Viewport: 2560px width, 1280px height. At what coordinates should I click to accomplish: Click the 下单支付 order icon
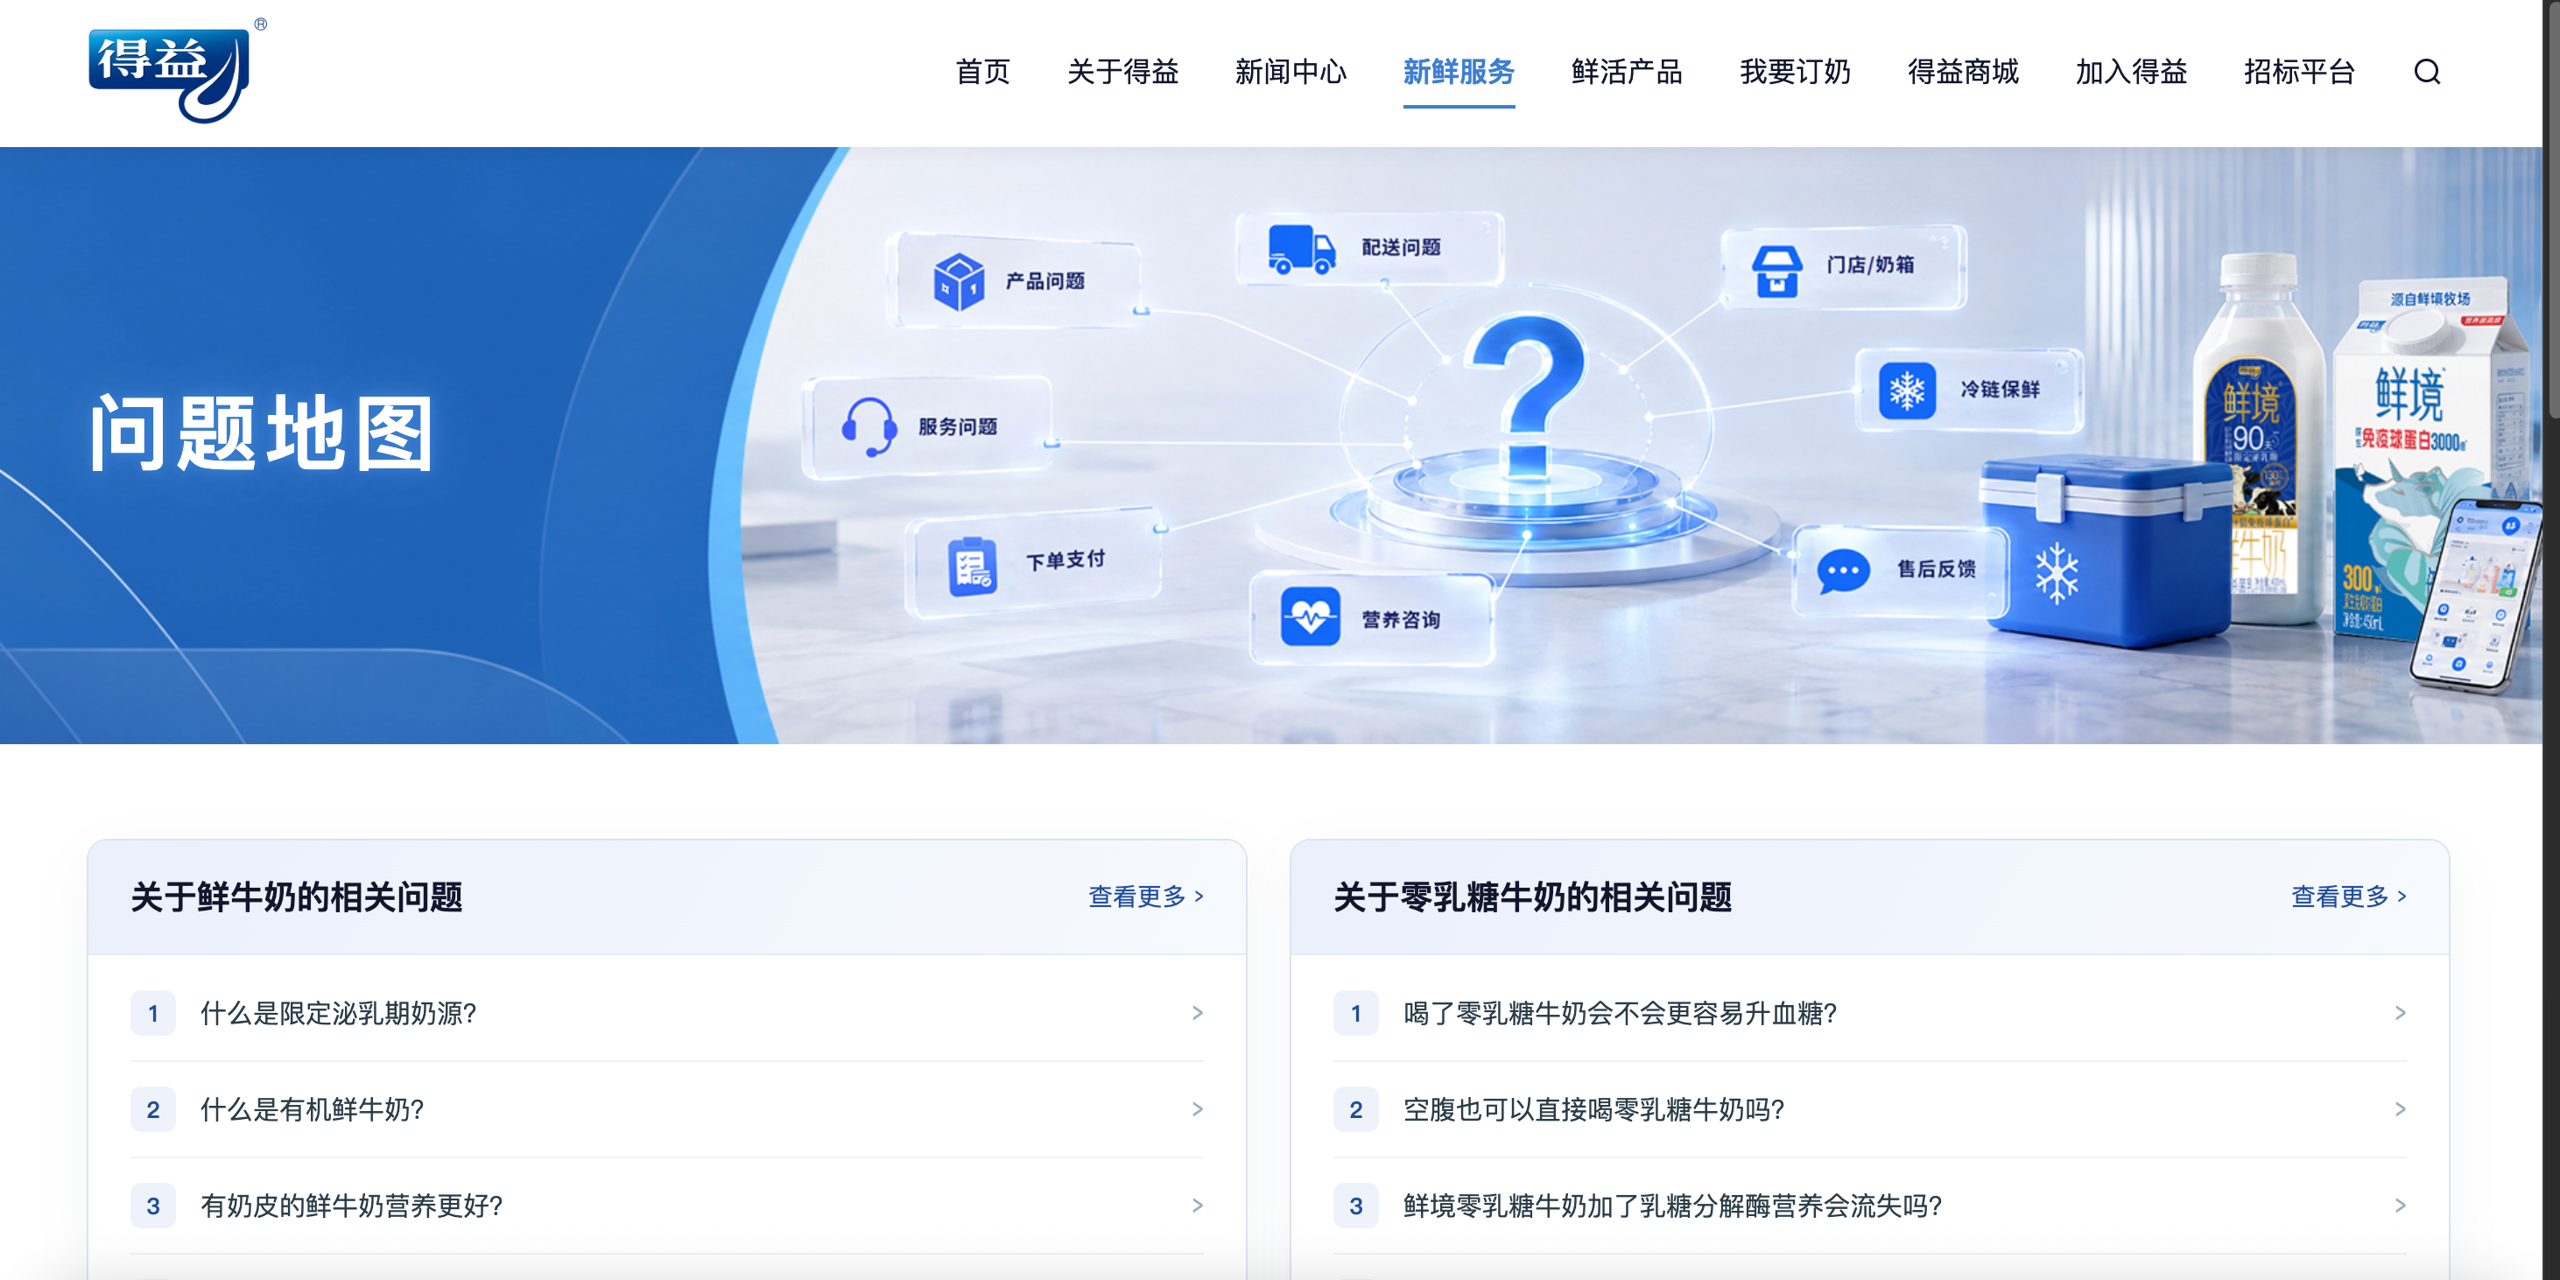972,566
